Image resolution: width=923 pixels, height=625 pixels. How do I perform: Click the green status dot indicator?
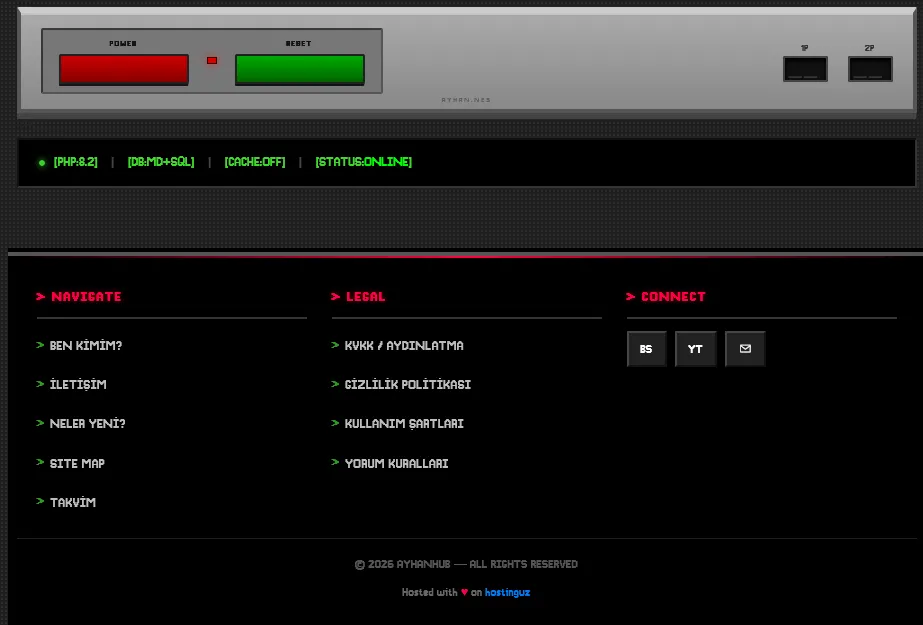click(42, 162)
